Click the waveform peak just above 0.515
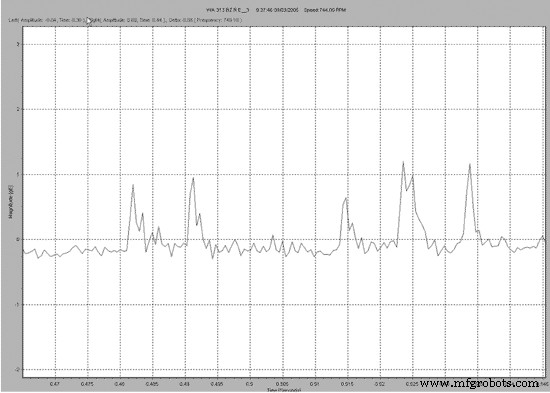550x393 pixels. [x=346, y=211]
